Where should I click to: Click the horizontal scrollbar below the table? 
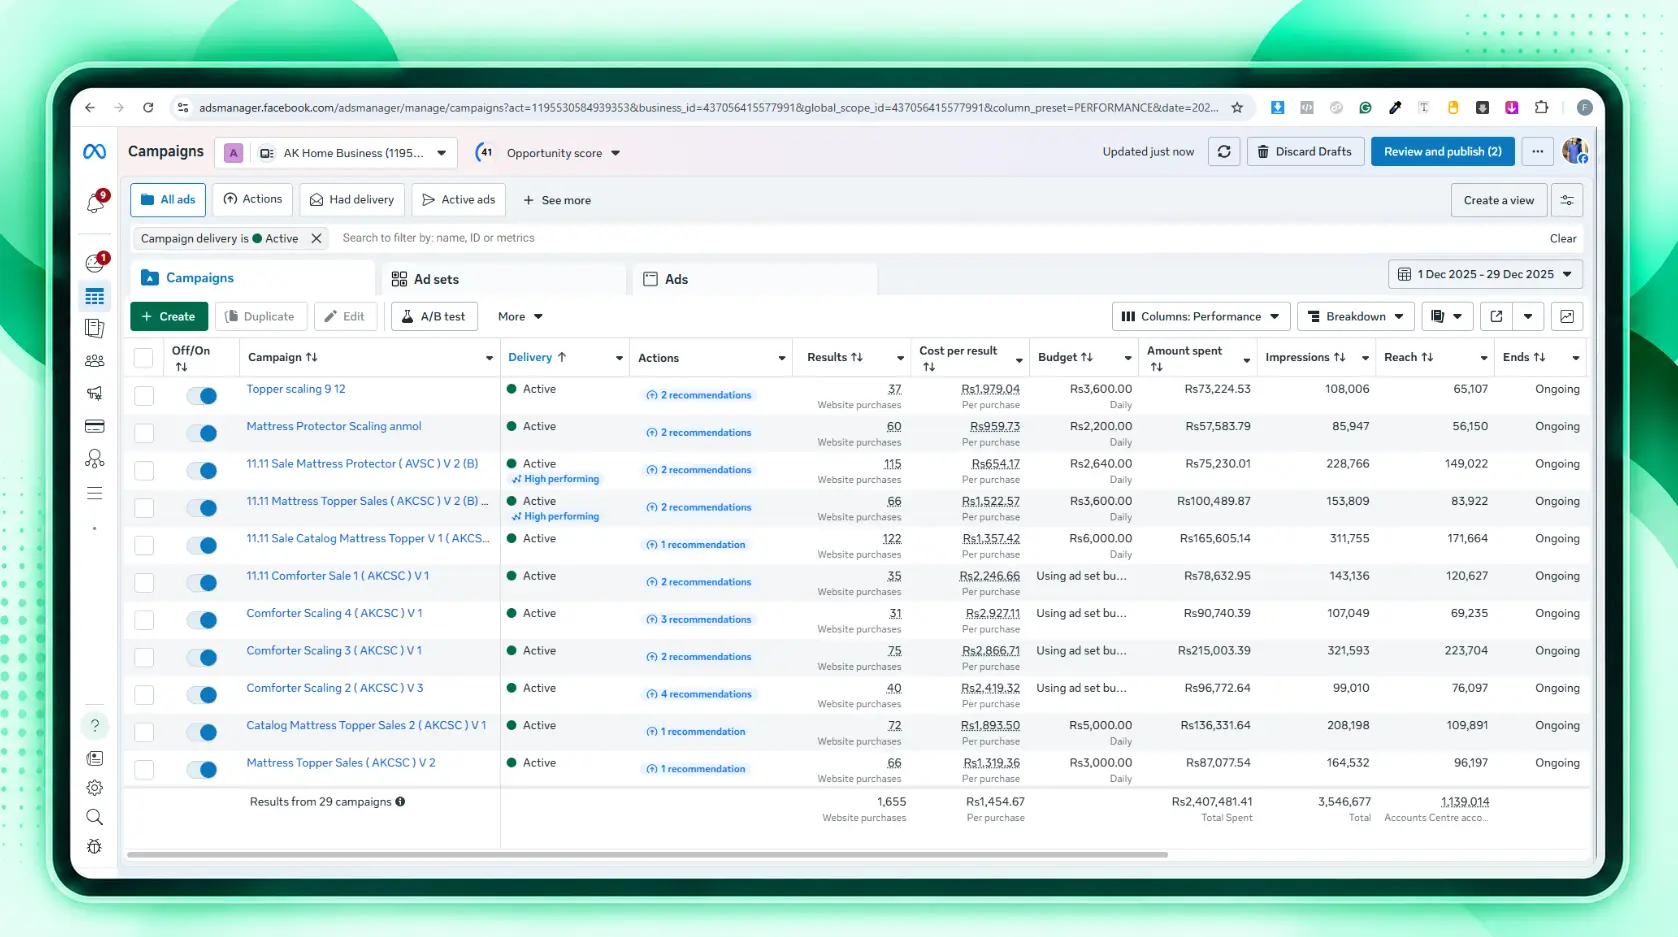647,855
